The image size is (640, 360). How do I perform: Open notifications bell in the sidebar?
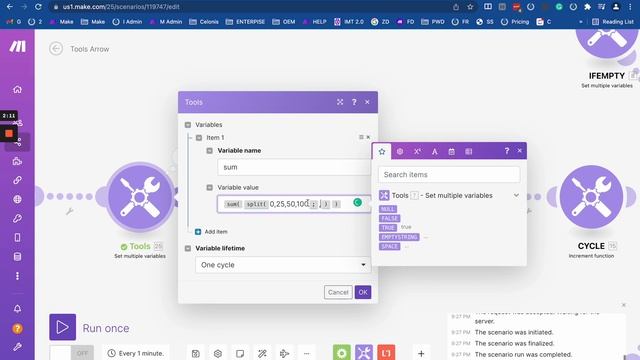(x=17, y=309)
